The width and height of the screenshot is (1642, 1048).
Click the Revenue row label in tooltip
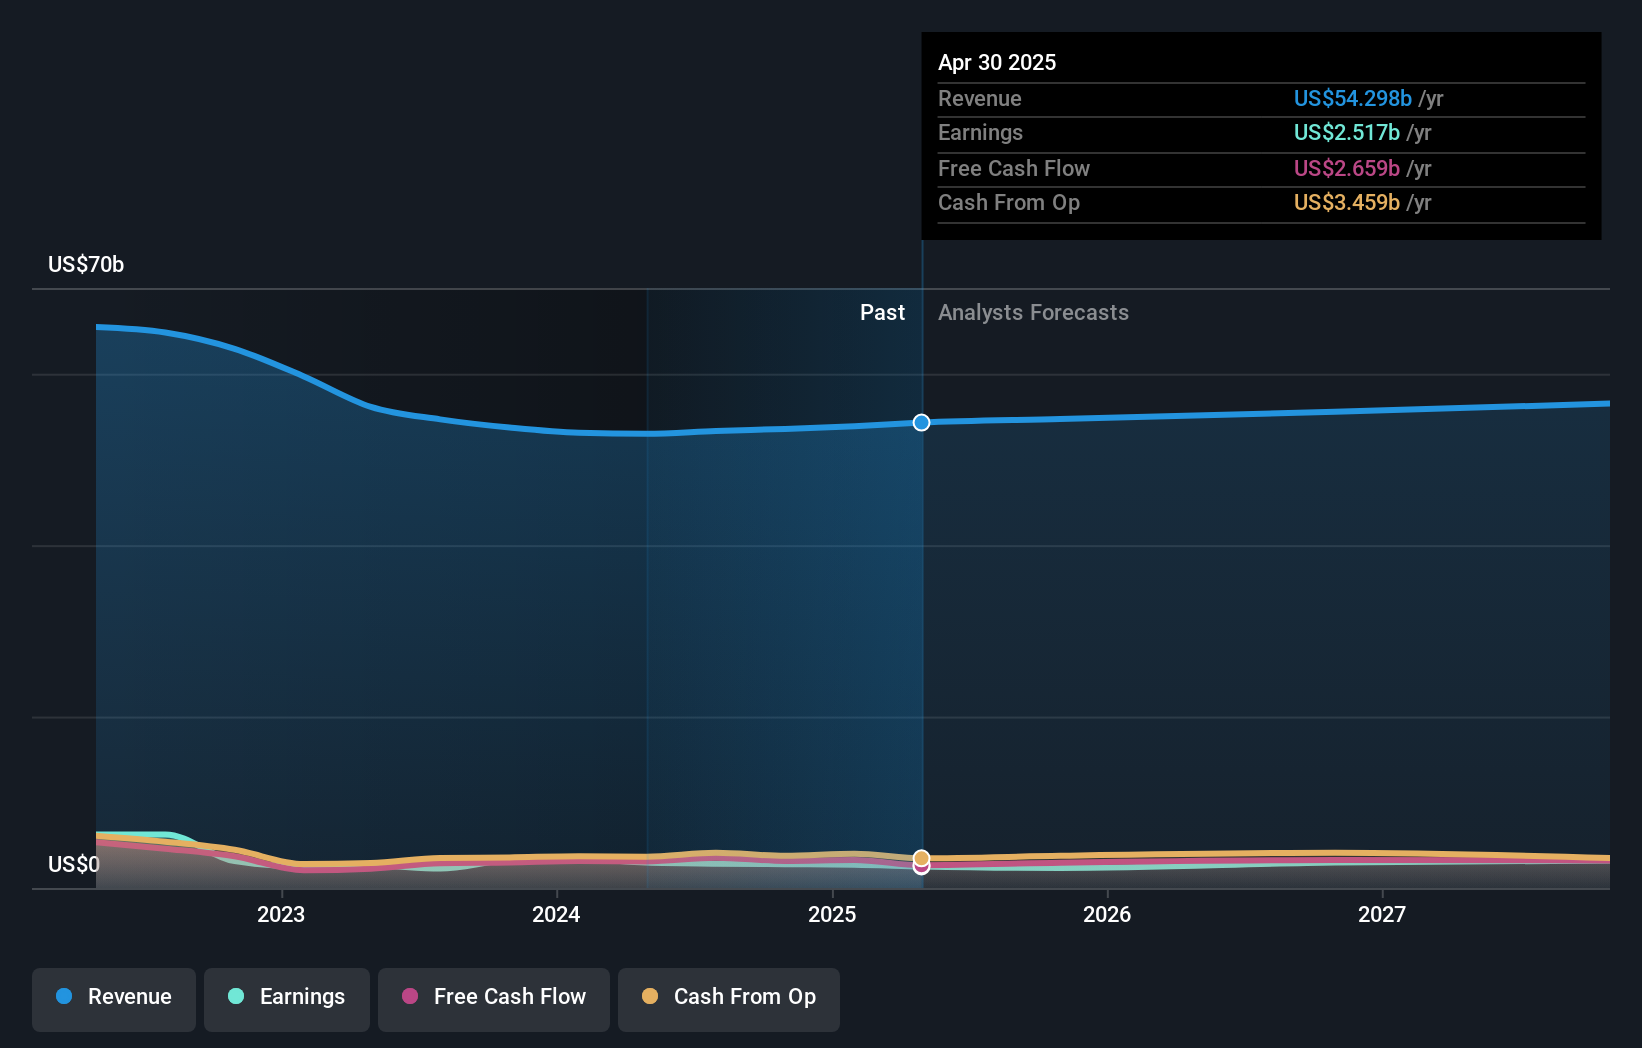tap(980, 98)
